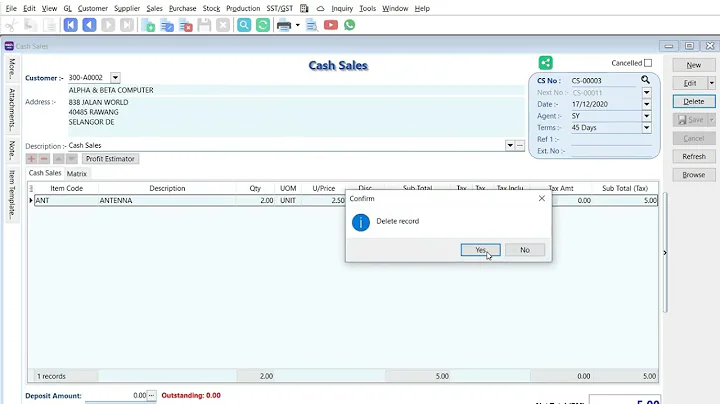Click the red minus remove-row icon

[x=44, y=159]
